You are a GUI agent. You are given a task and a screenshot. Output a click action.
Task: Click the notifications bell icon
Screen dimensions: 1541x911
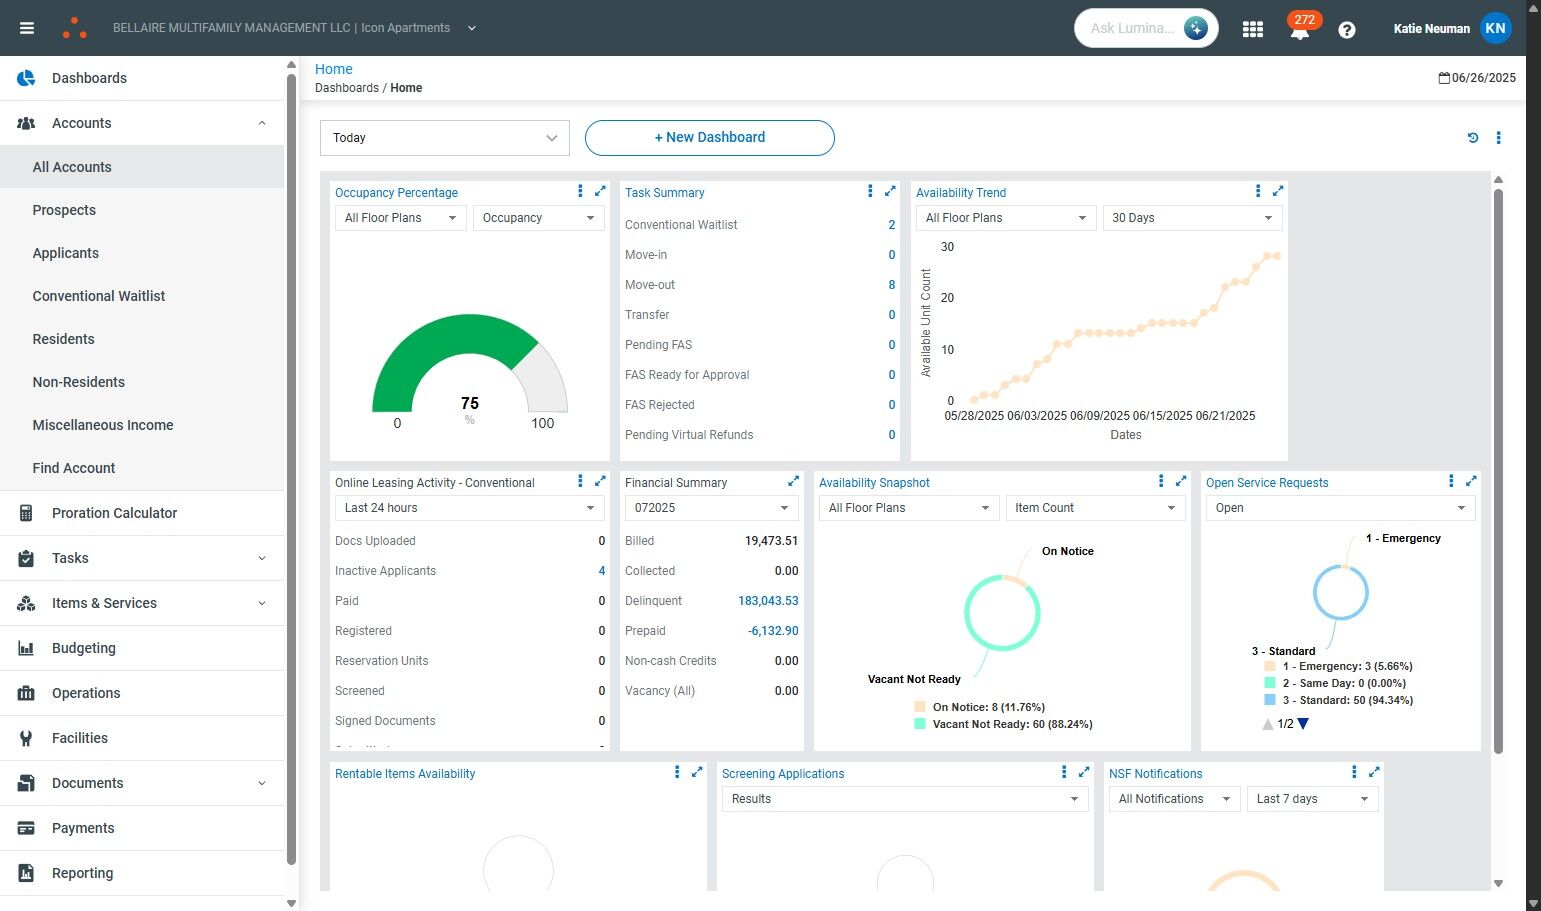point(1299,31)
